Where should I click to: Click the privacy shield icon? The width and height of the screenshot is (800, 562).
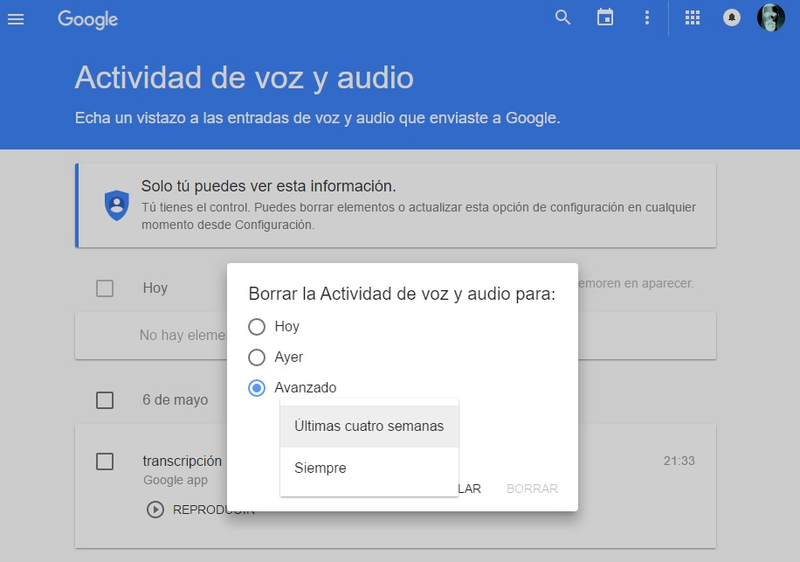click(x=117, y=206)
